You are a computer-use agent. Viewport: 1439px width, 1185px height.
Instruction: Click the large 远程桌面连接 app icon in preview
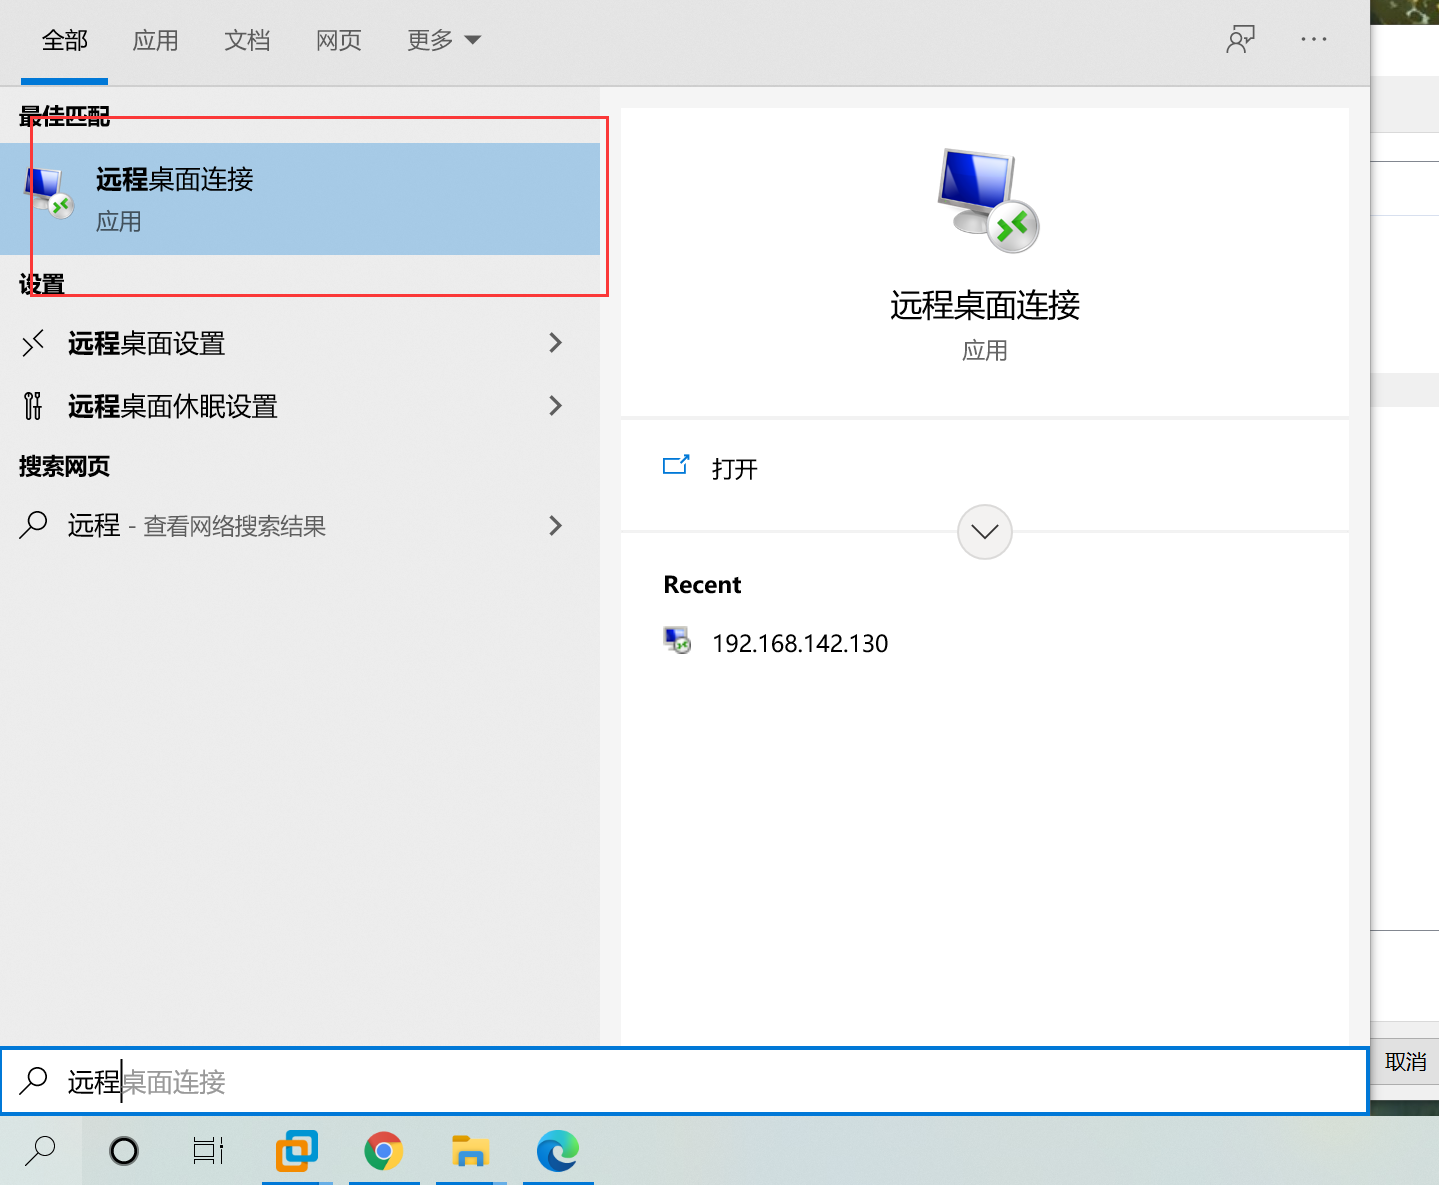pos(988,201)
